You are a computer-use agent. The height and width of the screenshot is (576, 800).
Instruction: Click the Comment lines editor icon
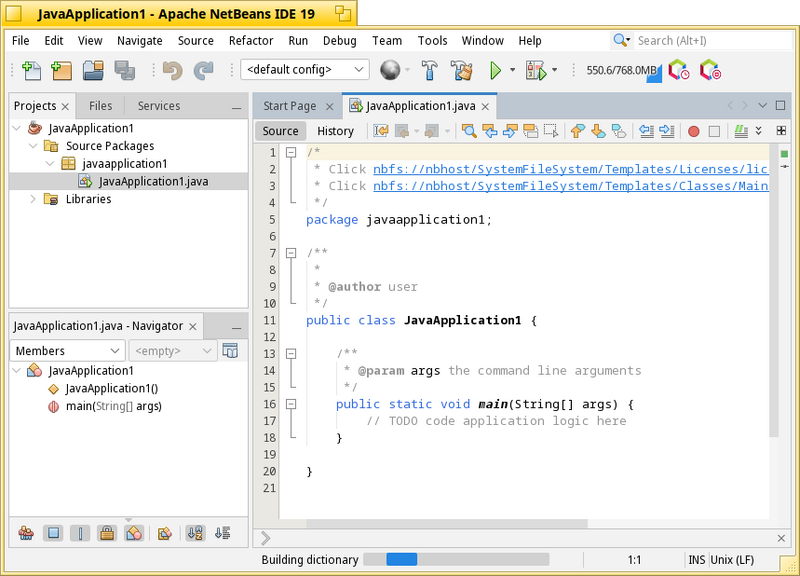[x=741, y=131]
